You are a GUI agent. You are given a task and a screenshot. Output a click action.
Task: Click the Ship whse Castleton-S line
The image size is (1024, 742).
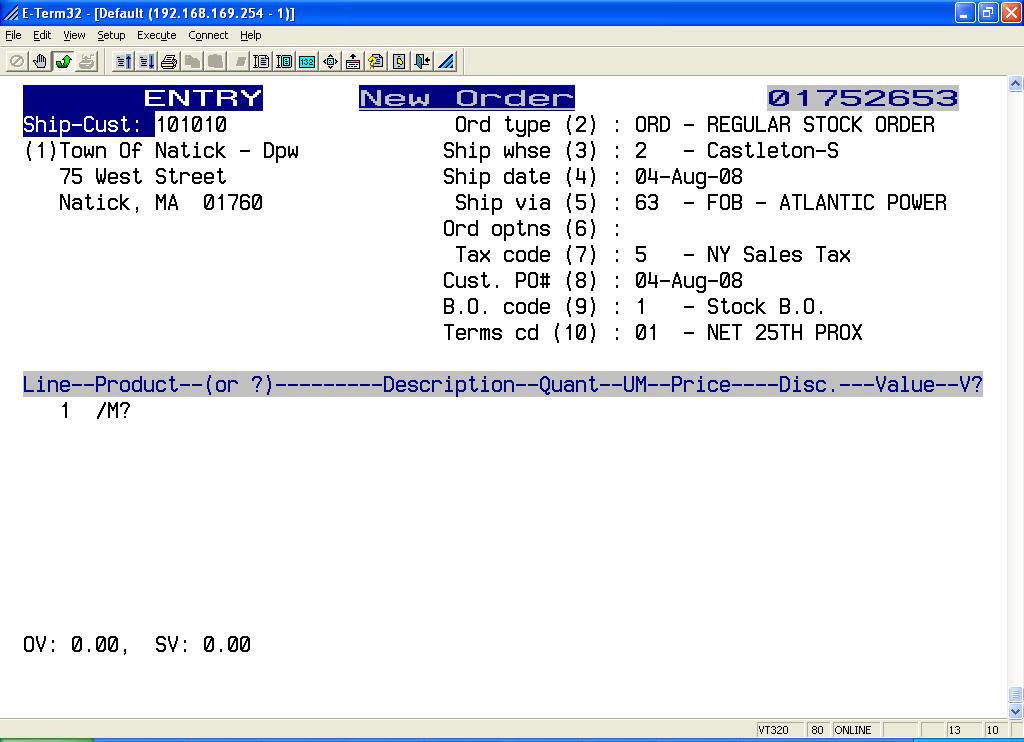pyautogui.click(x=641, y=151)
